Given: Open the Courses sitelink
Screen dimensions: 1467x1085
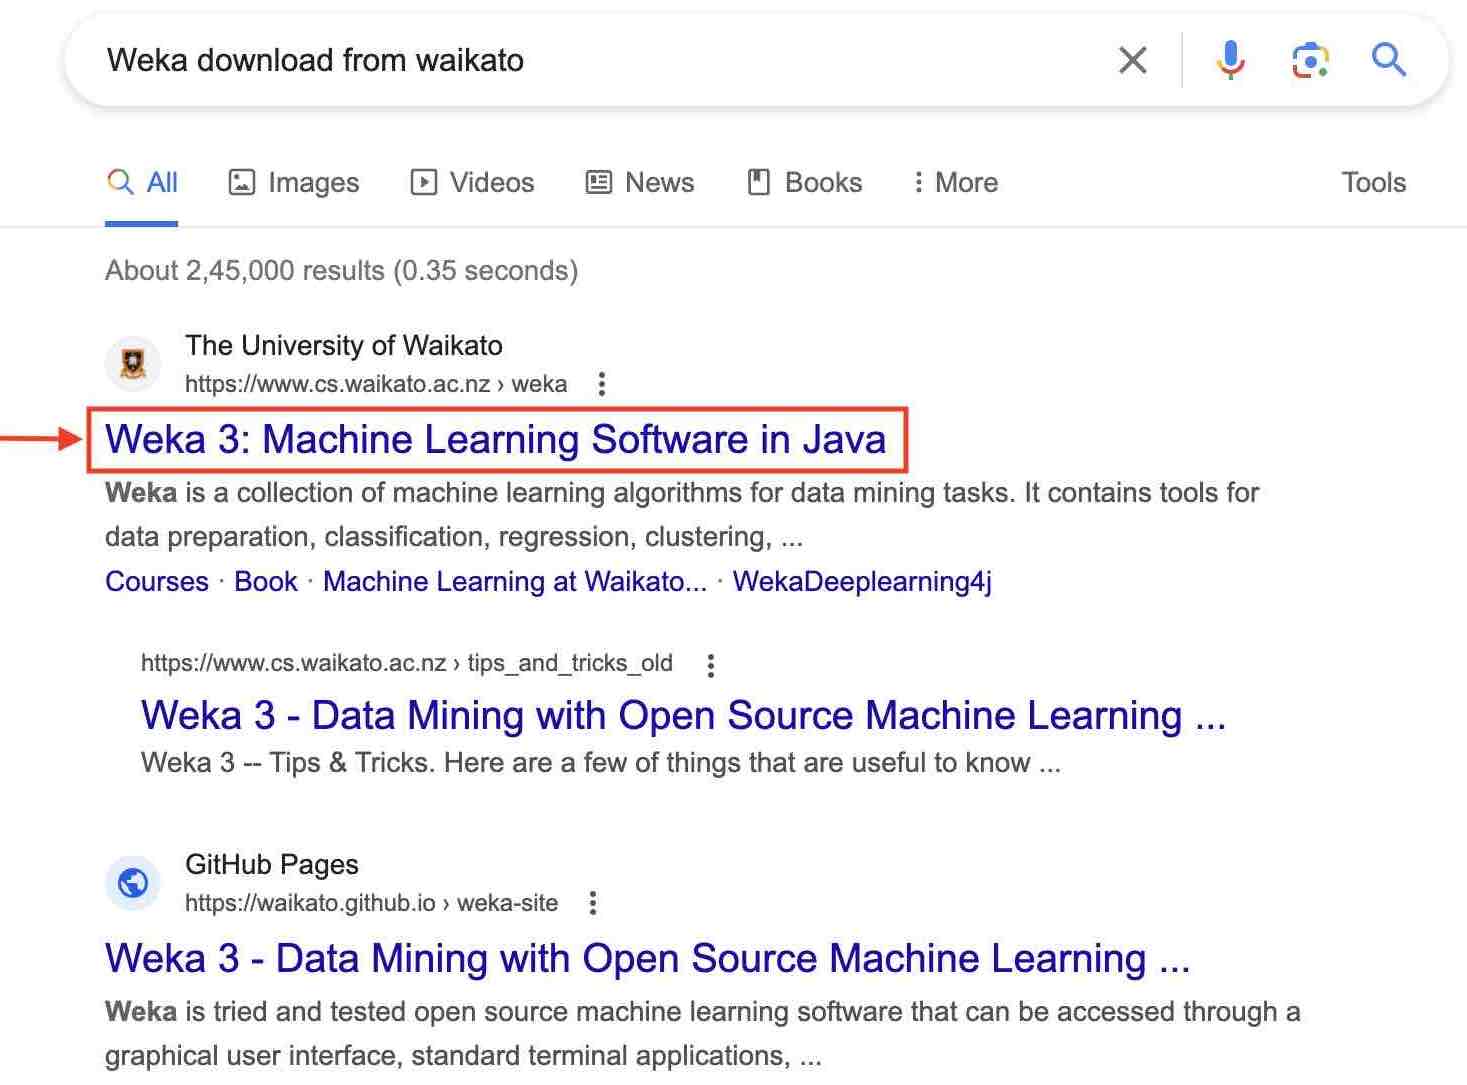Looking at the screenshot, I should (157, 581).
